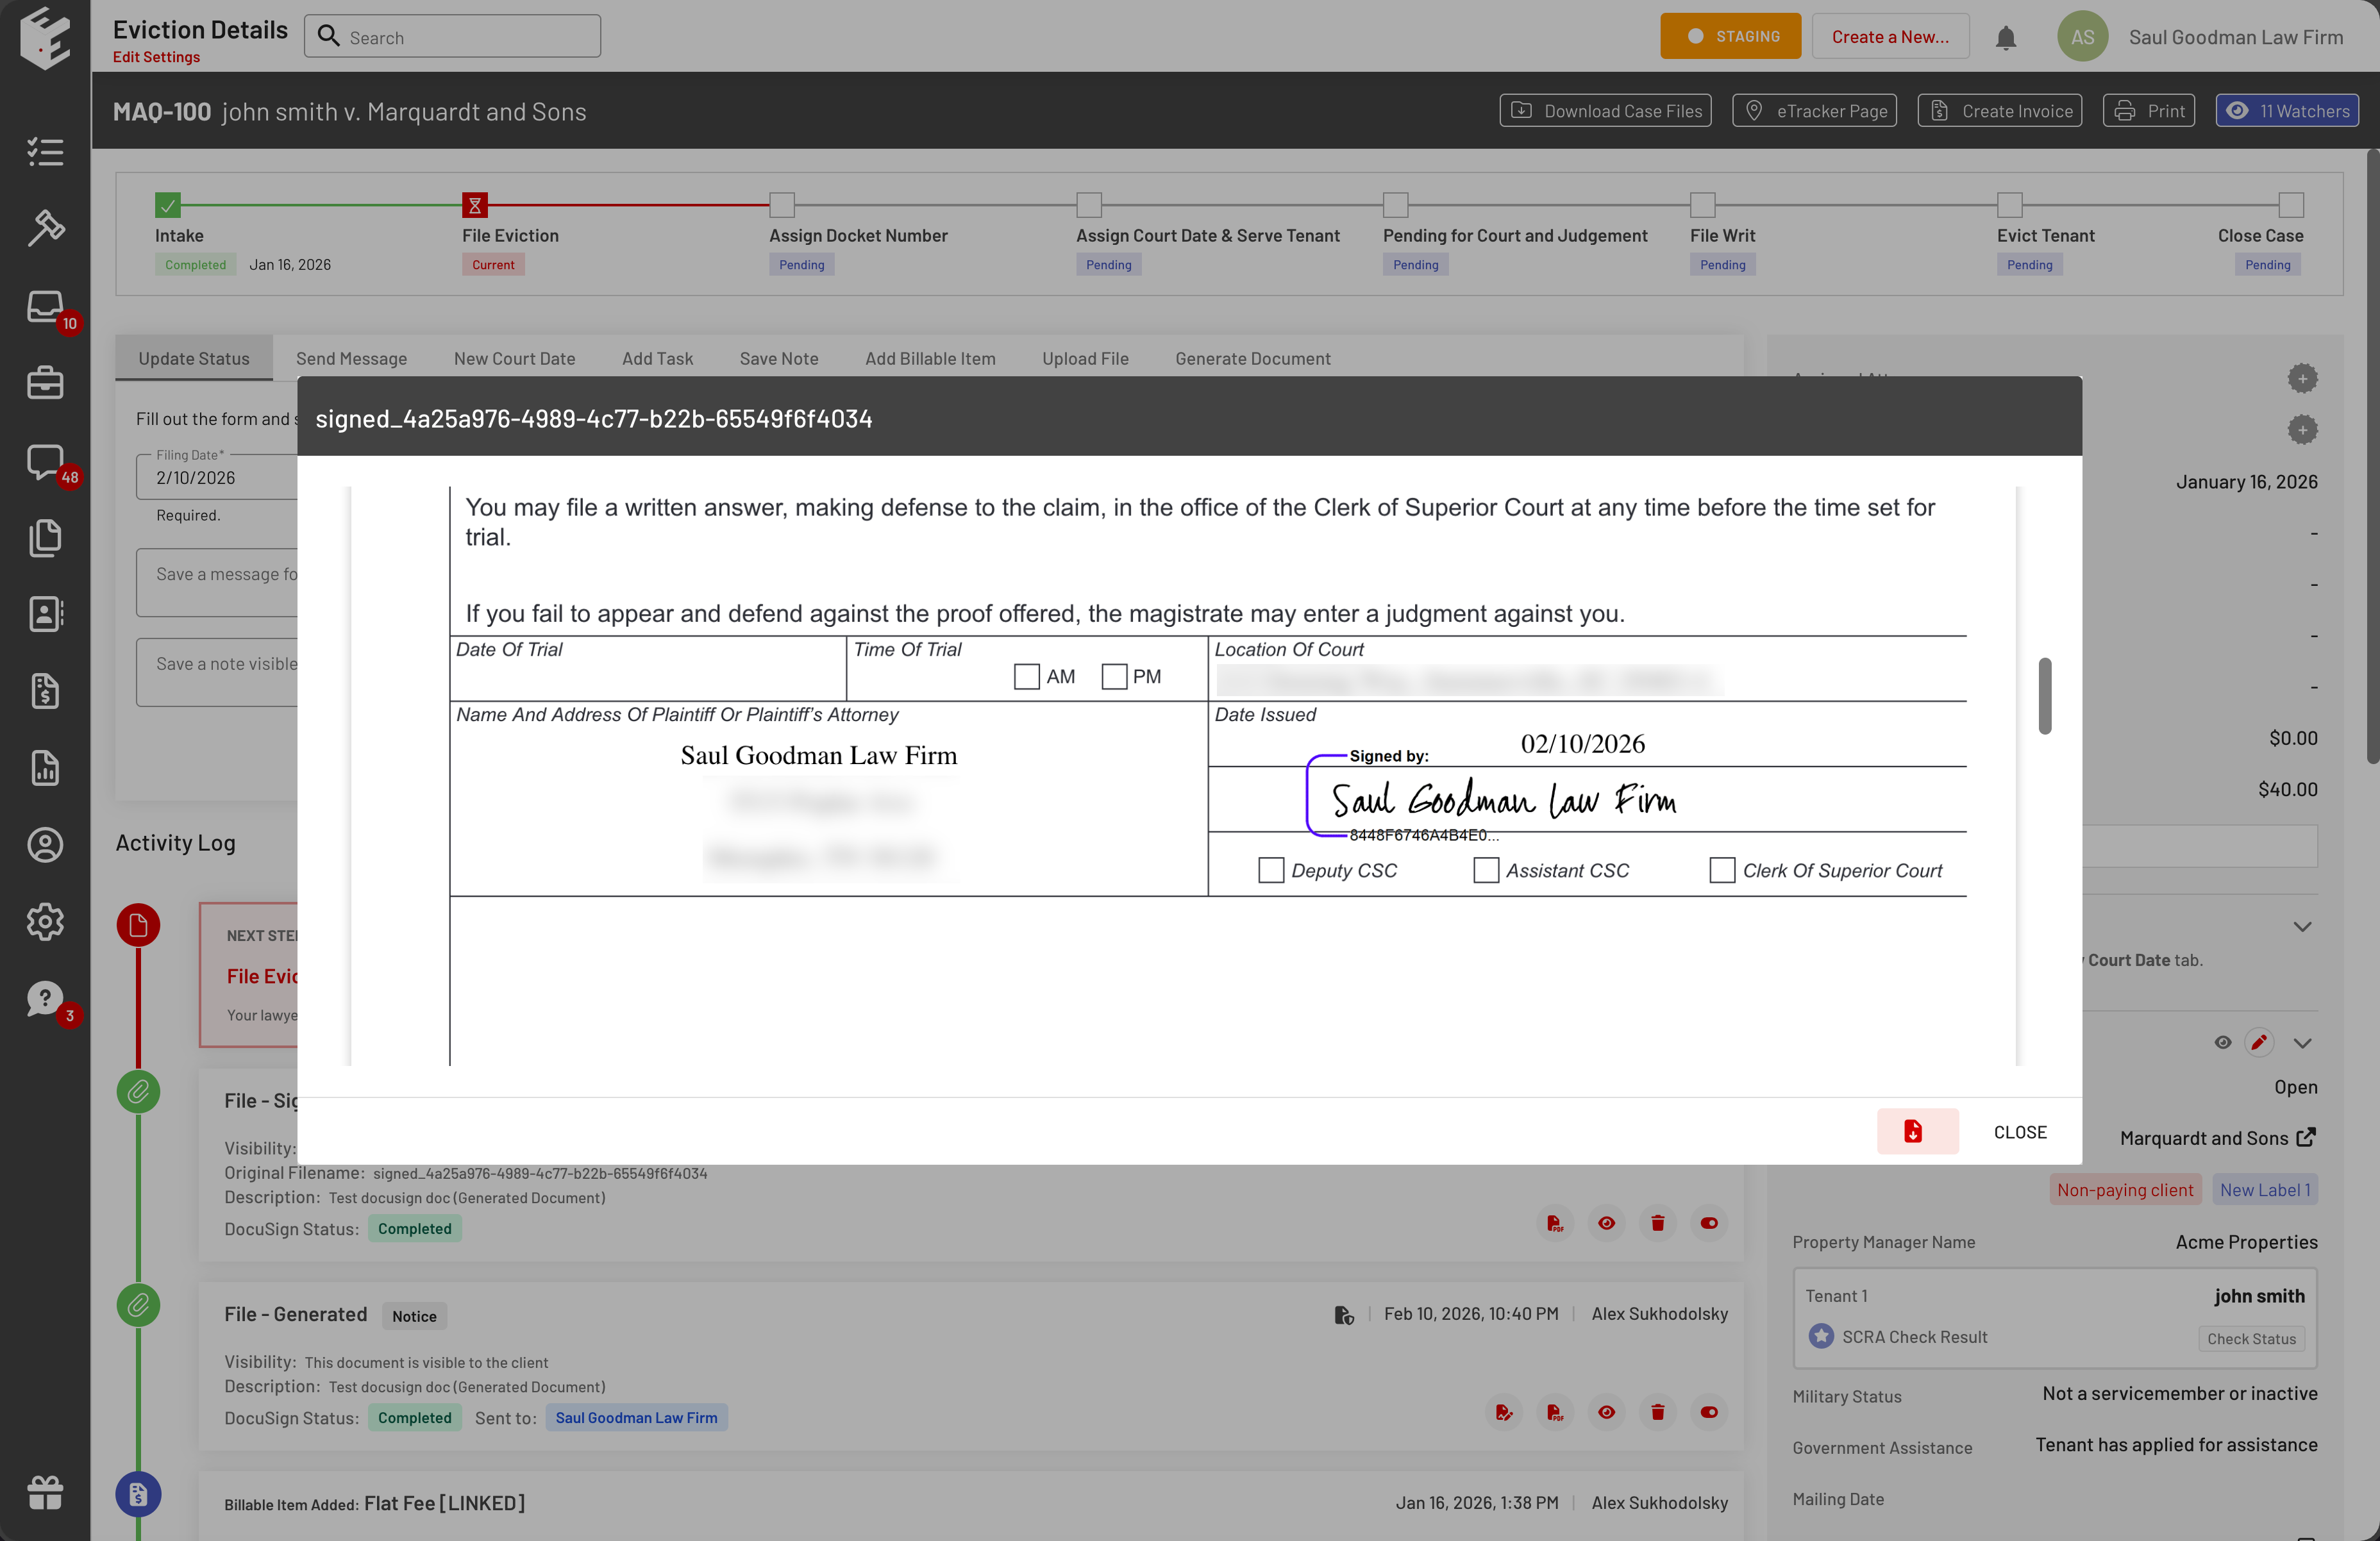Image resolution: width=2380 pixels, height=1541 pixels.
Task: Open the settings gear in the sidebar
Action: pyautogui.click(x=45, y=921)
